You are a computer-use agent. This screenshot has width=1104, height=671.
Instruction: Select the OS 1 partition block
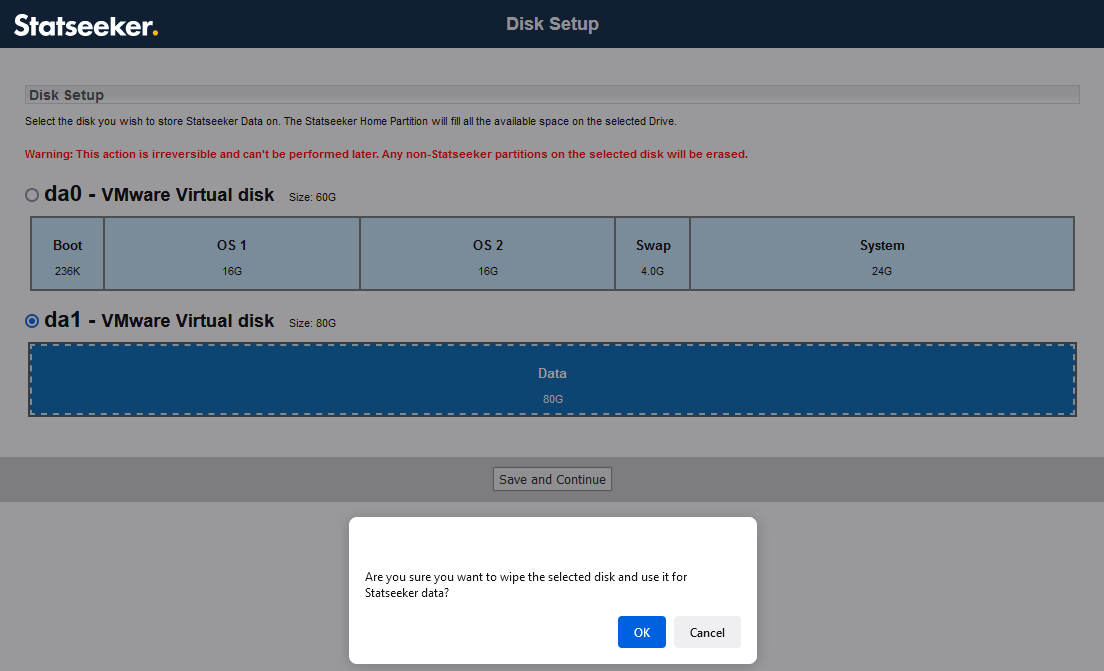click(x=232, y=254)
